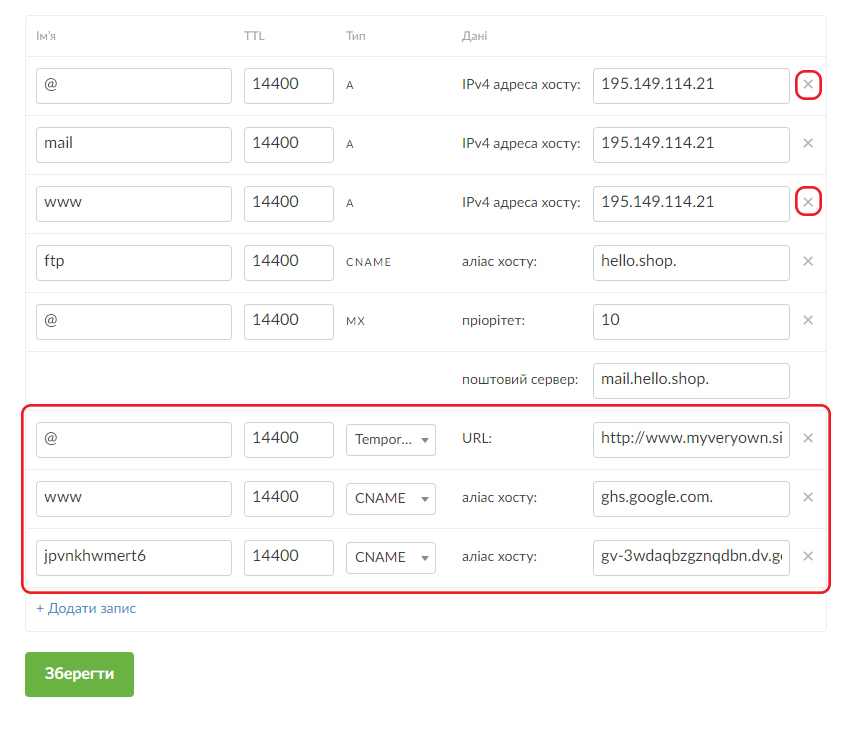Image resolution: width=862 pixels, height=729 pixels.
Task: Click the Додати запис link
Action: [86, 608]
